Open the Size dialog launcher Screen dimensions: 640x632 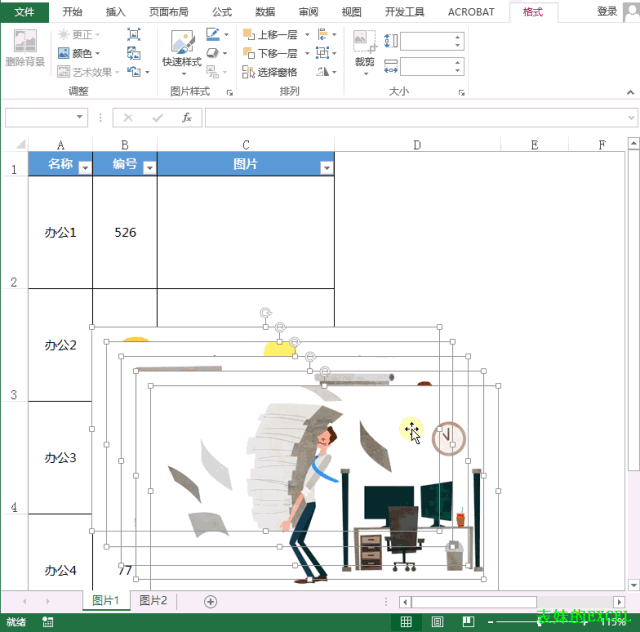point(461,93)
